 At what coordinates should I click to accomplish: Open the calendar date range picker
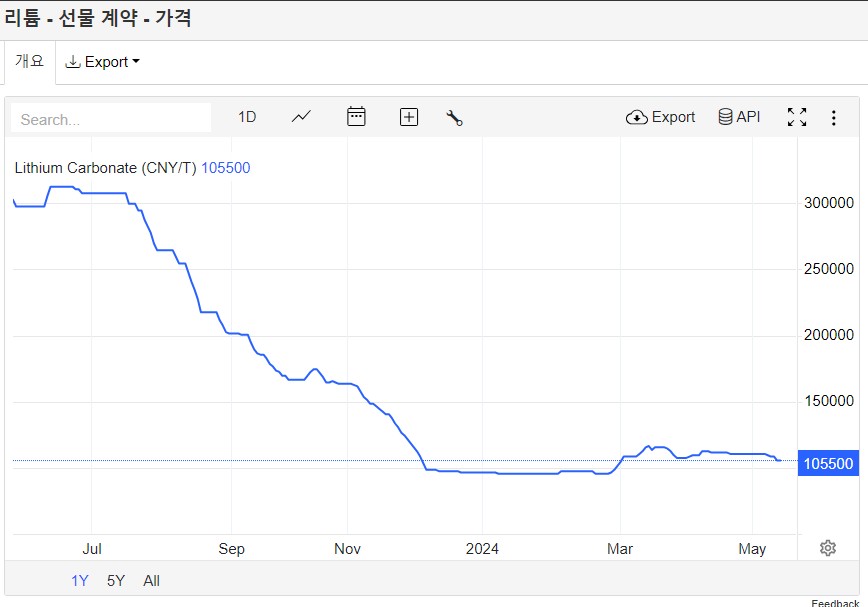[x=356, y=116]
